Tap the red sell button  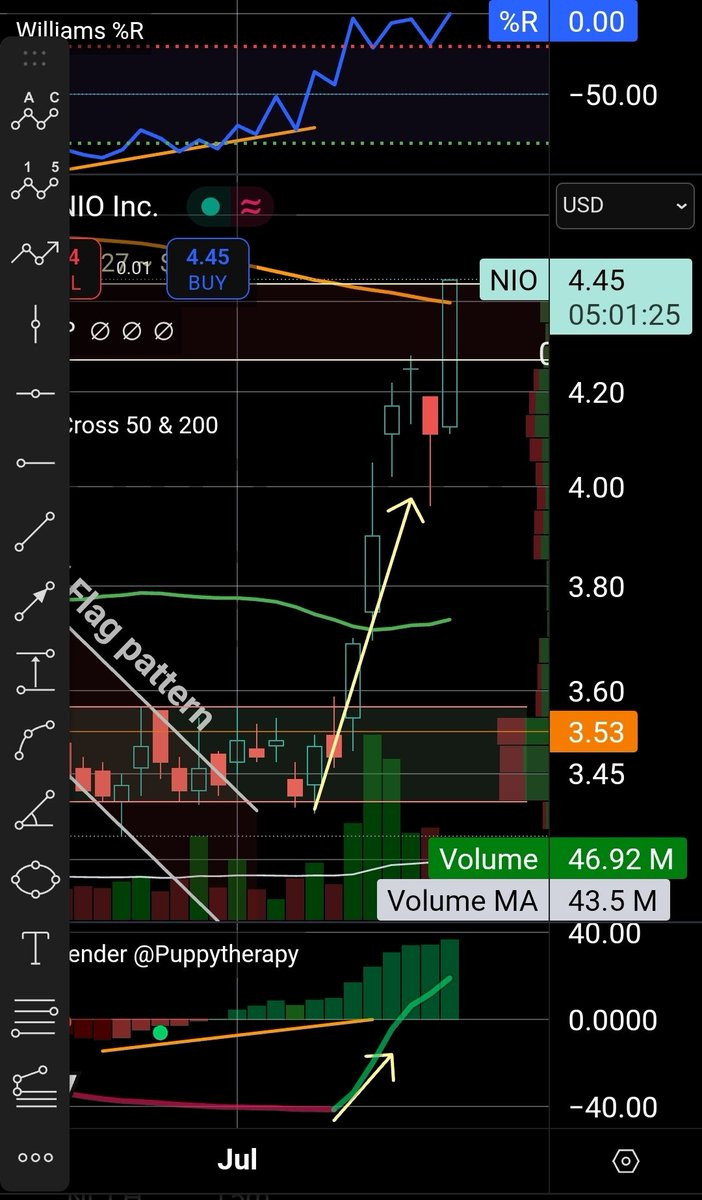(x=84, y=270)
